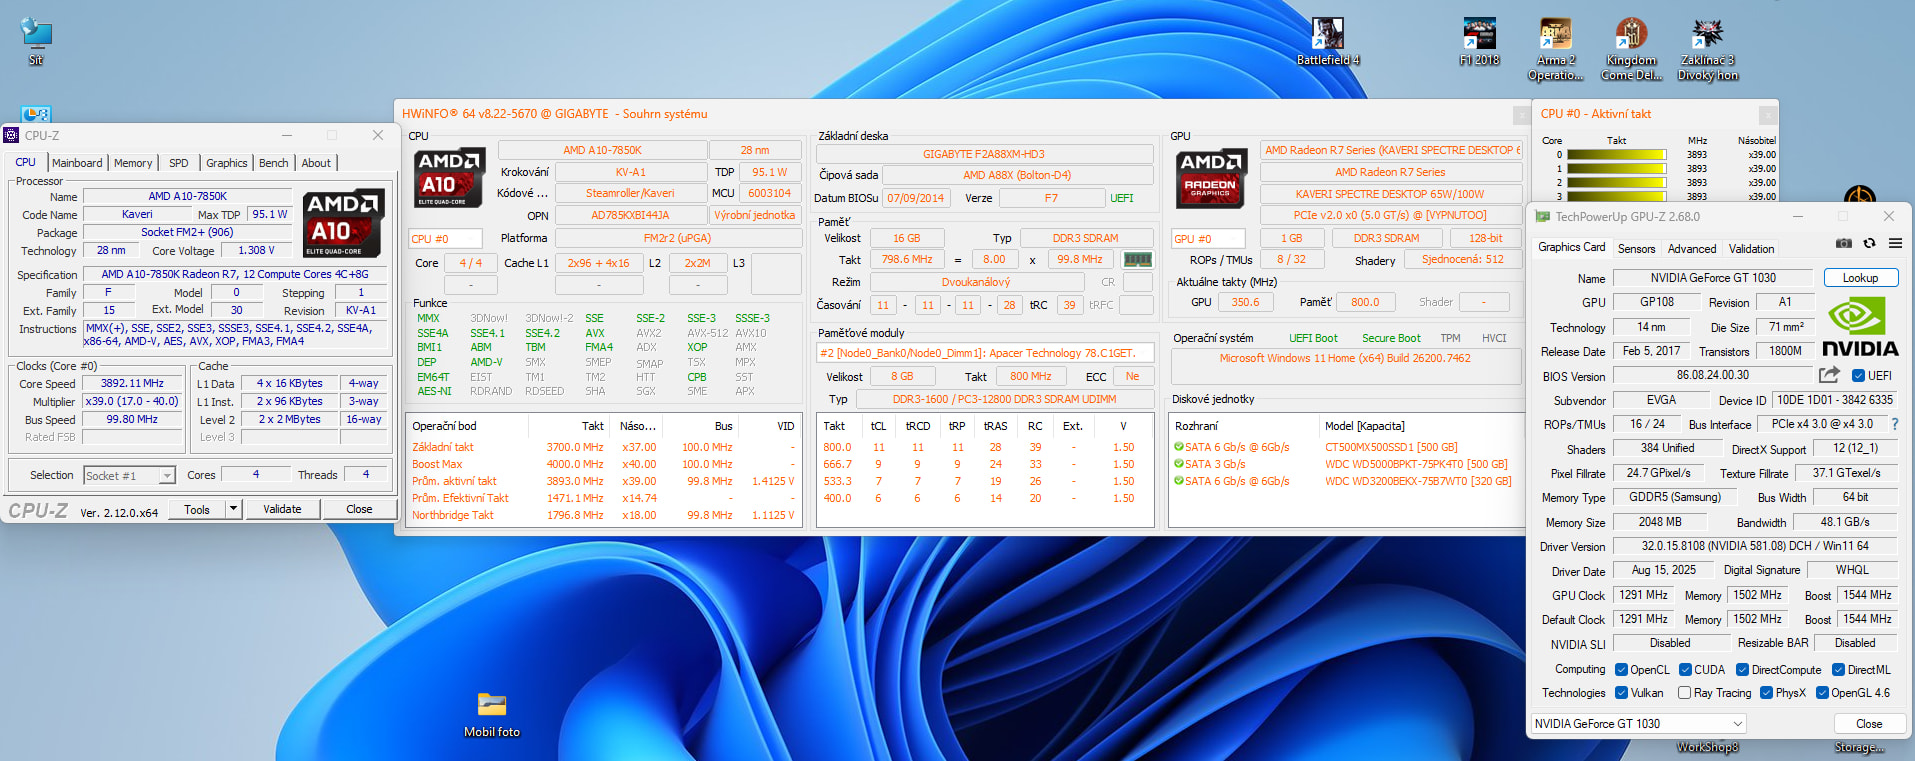Click the Lookup button in GPU-Z

[1860, 278]
